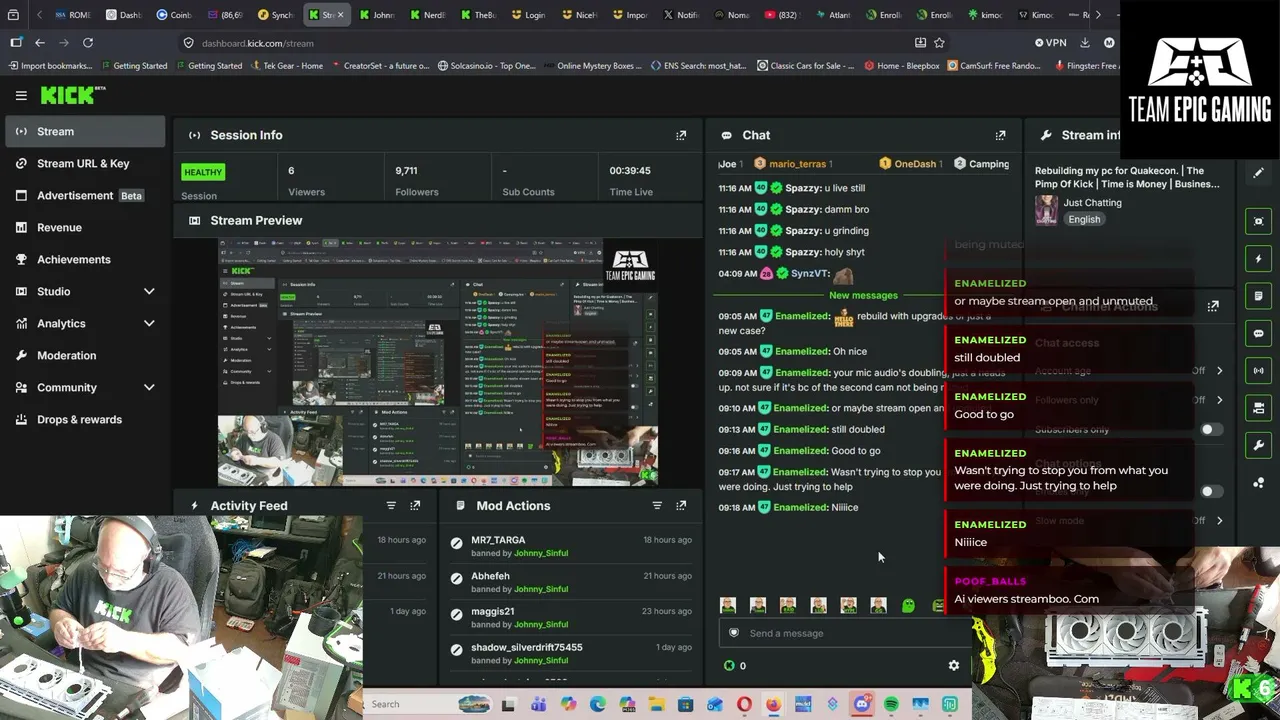Click the VPN button in toolbar

click(x=1051, y=43)
